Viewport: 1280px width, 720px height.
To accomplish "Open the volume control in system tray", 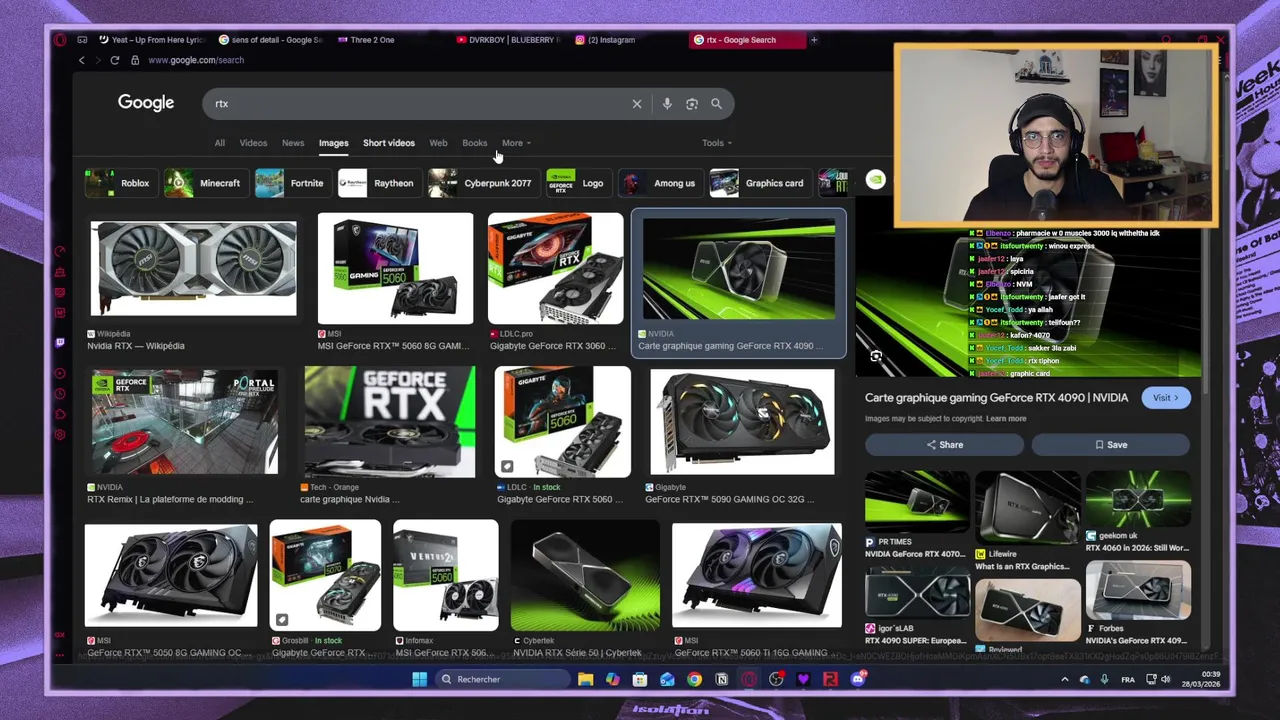I will pyautogui.click(x=1165, y=680).
